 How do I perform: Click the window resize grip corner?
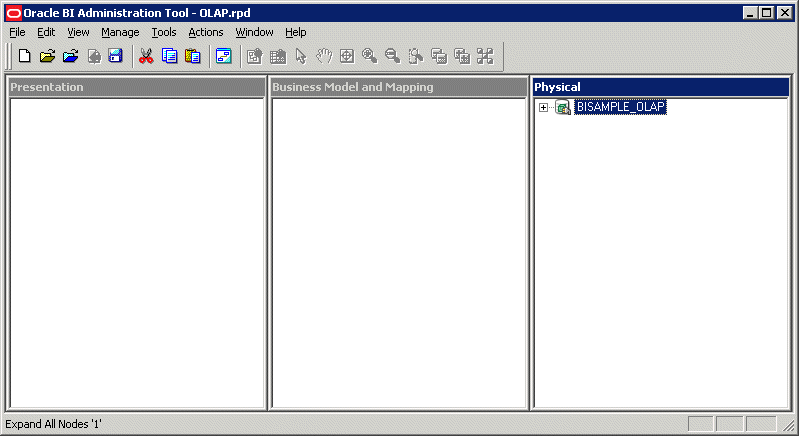point(788,425)
